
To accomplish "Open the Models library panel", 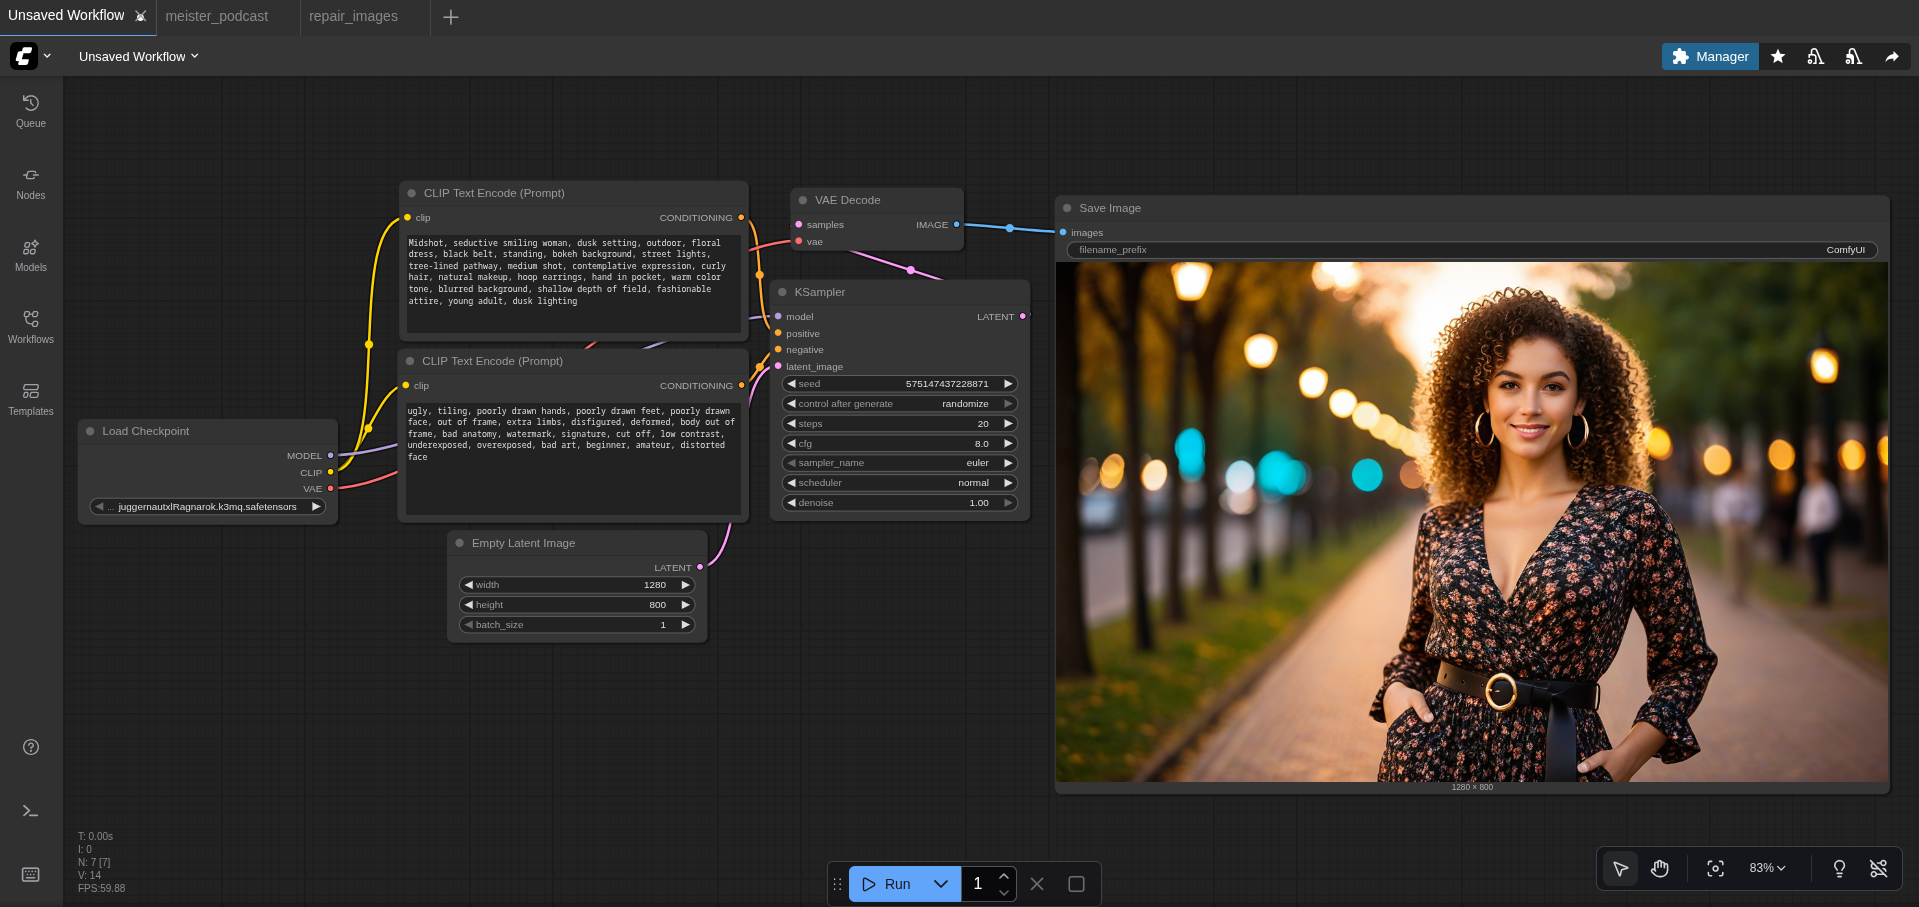I will (x=31, y=255).
